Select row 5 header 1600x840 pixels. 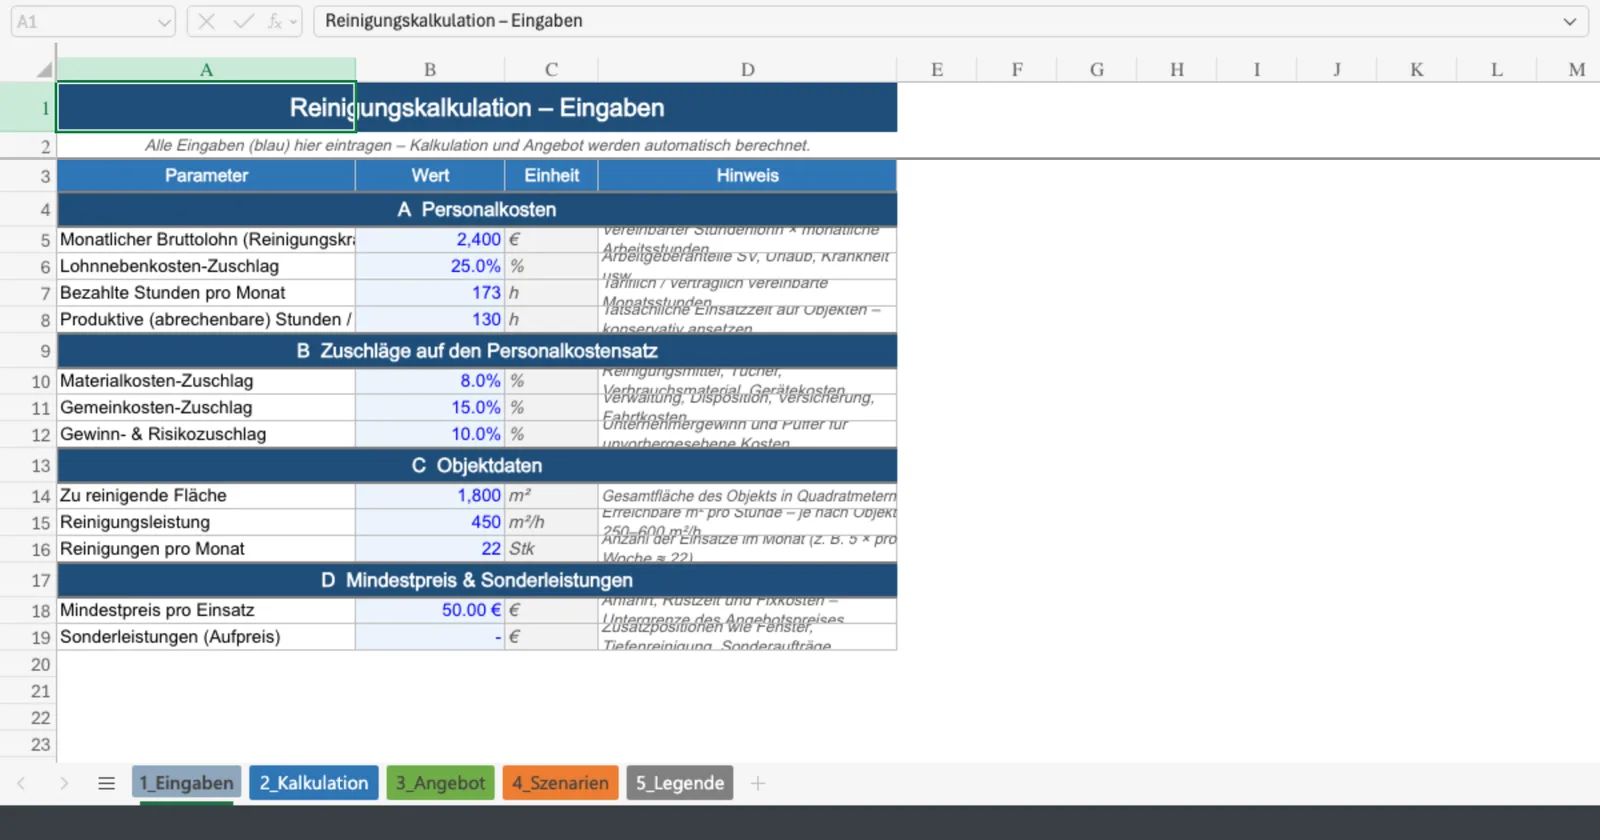pos(28,240)
